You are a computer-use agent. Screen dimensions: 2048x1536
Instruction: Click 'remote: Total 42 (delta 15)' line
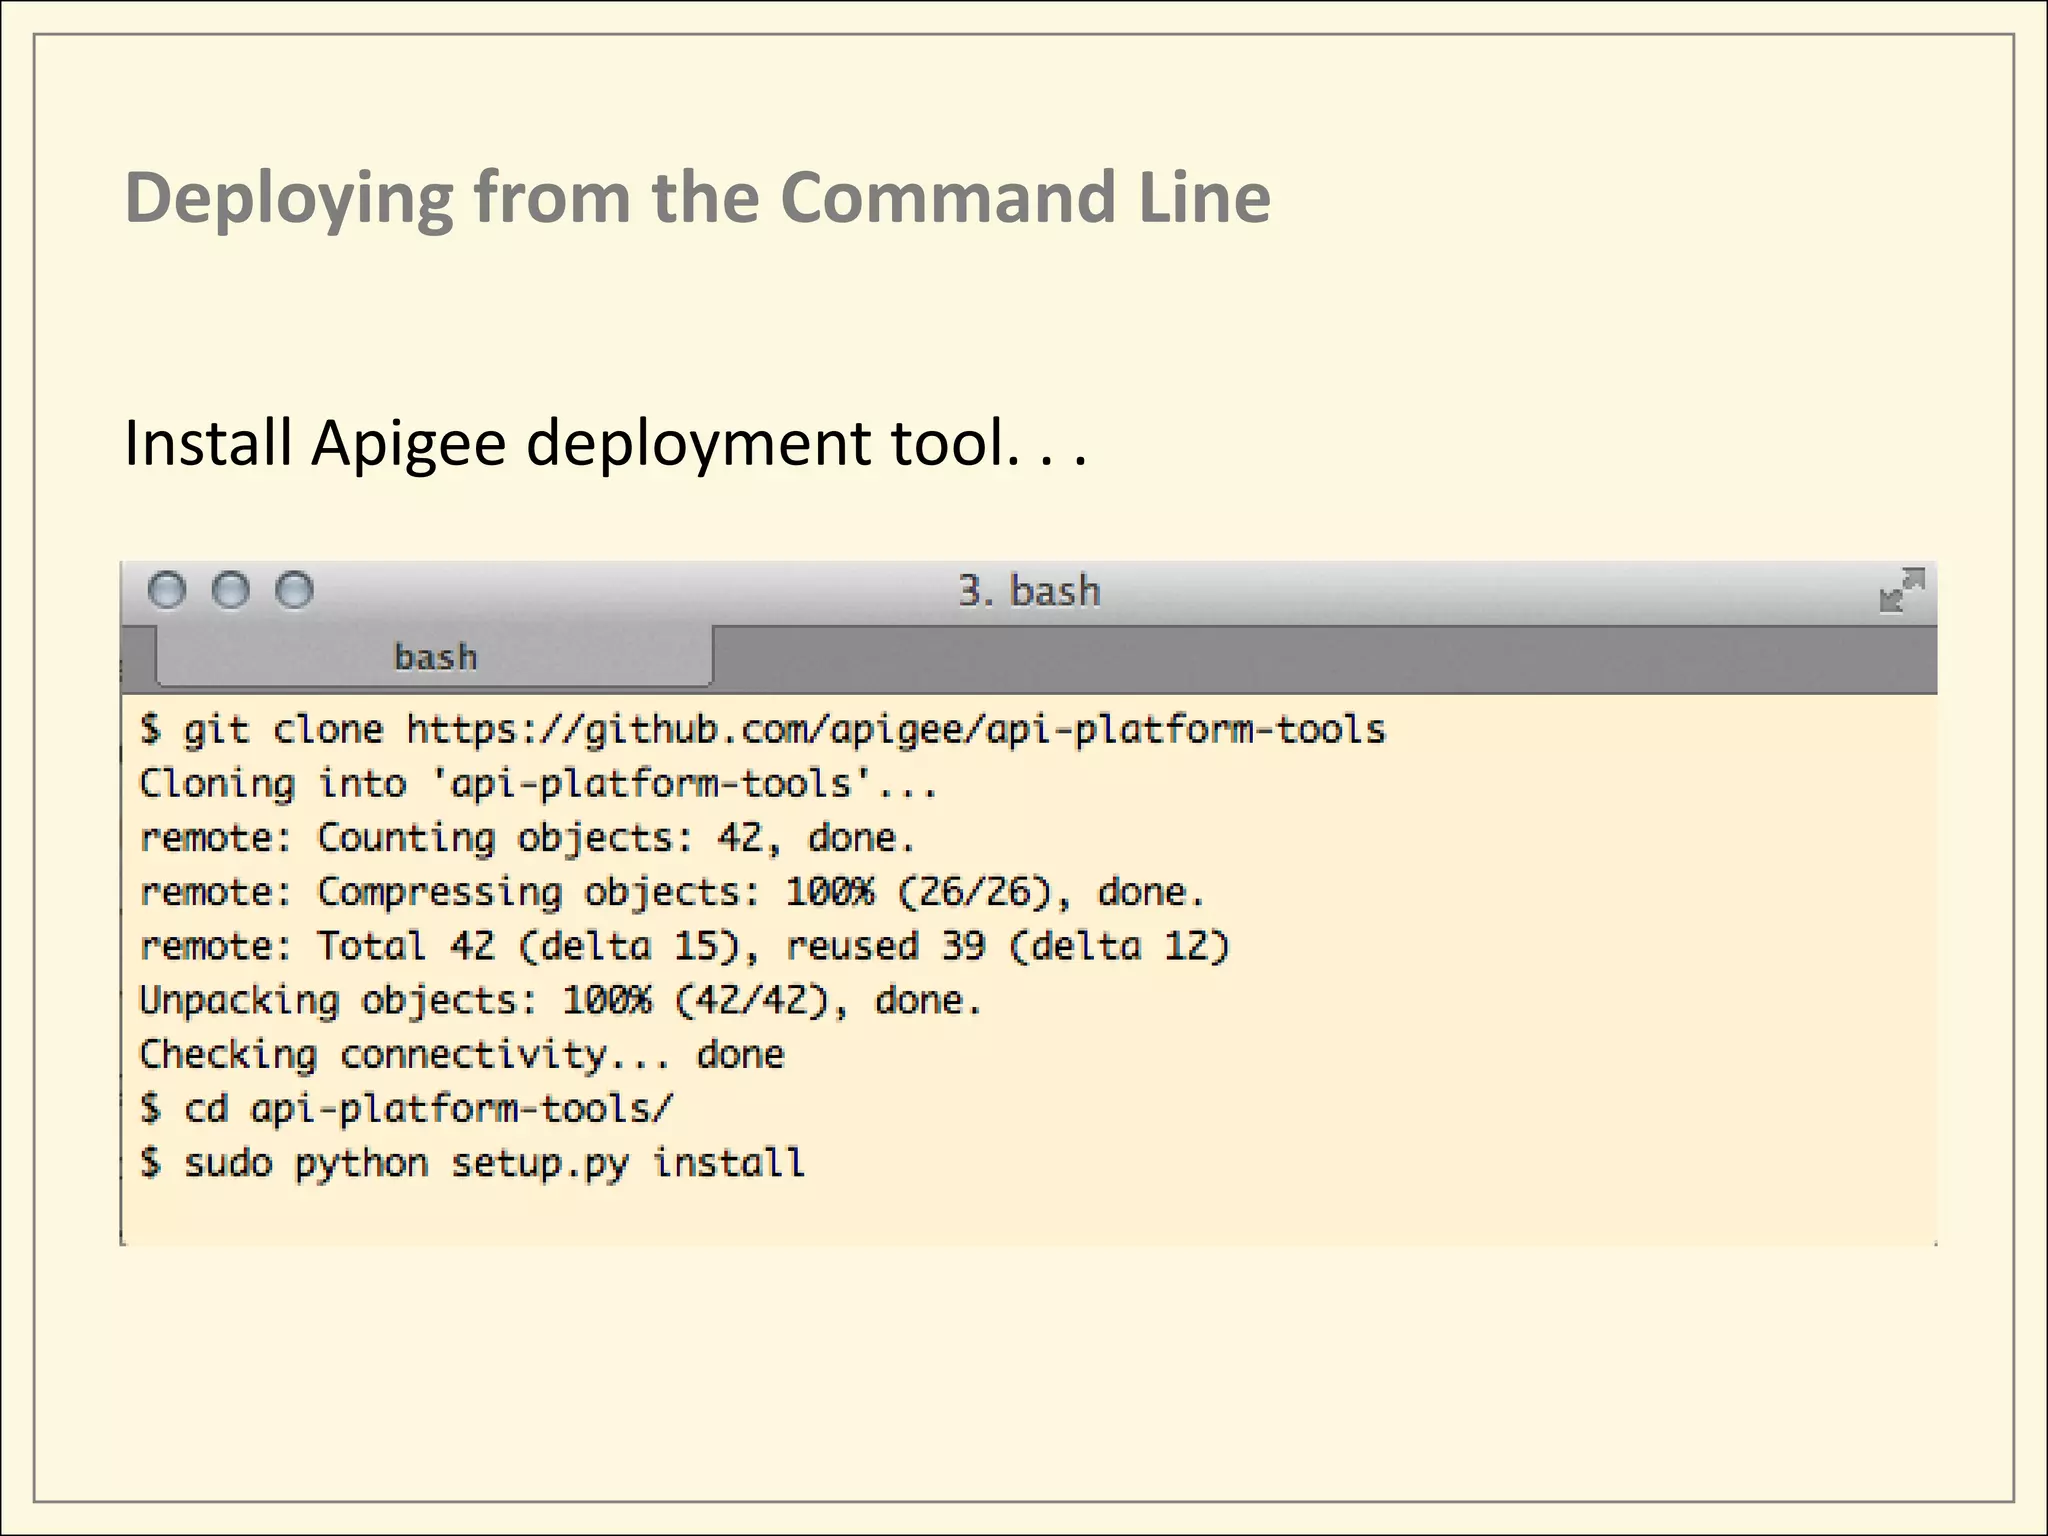(684, 945)
